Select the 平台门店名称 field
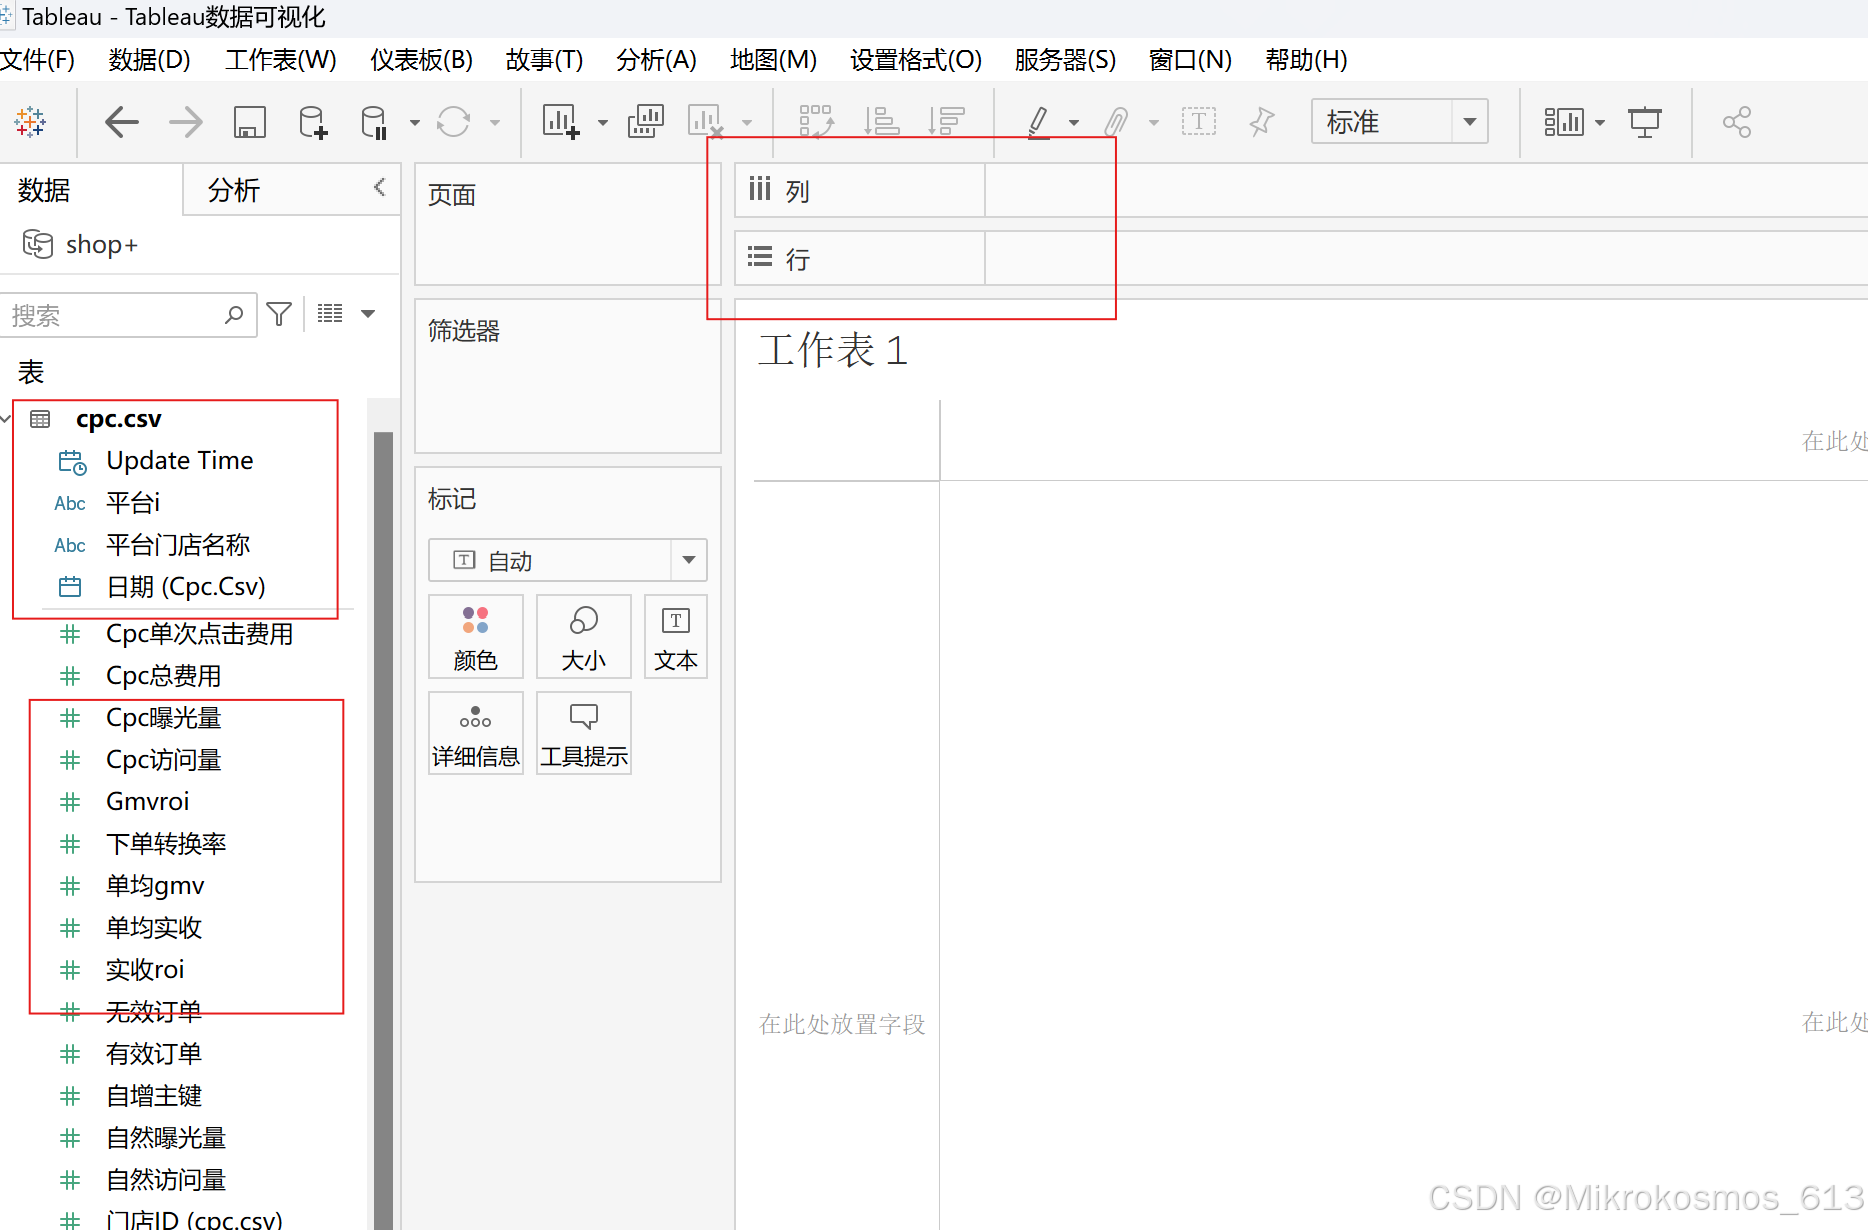The image size is (1868, 1230). [x=178, y=545]
